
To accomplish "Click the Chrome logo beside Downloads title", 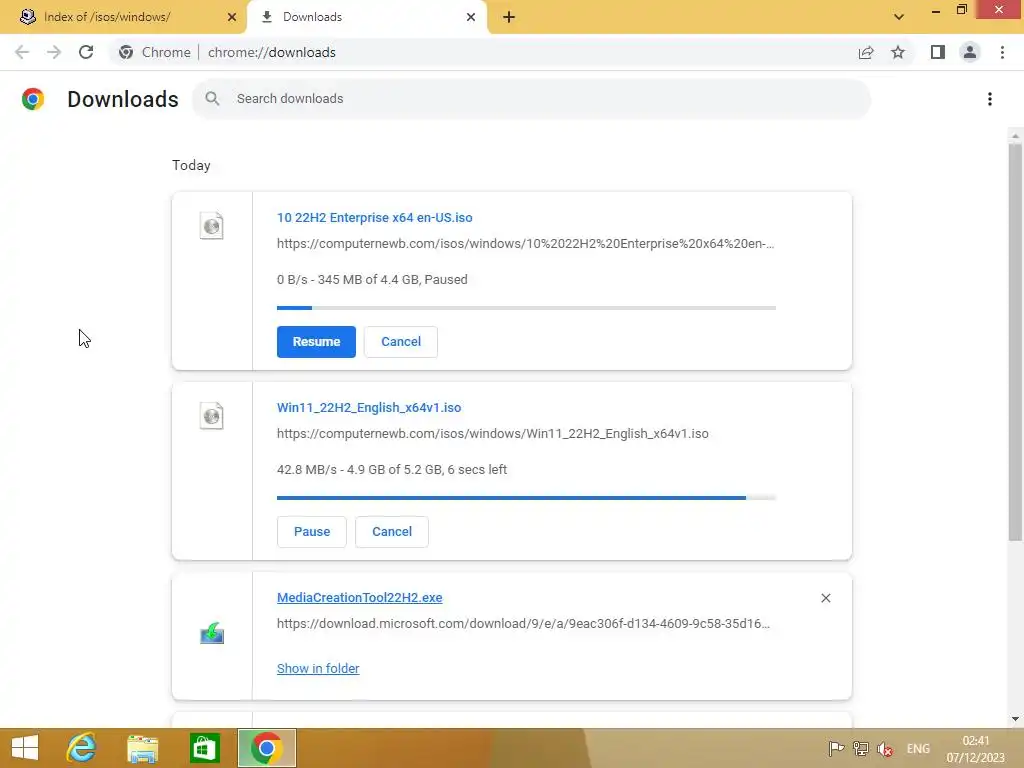I will click(33, 99).
